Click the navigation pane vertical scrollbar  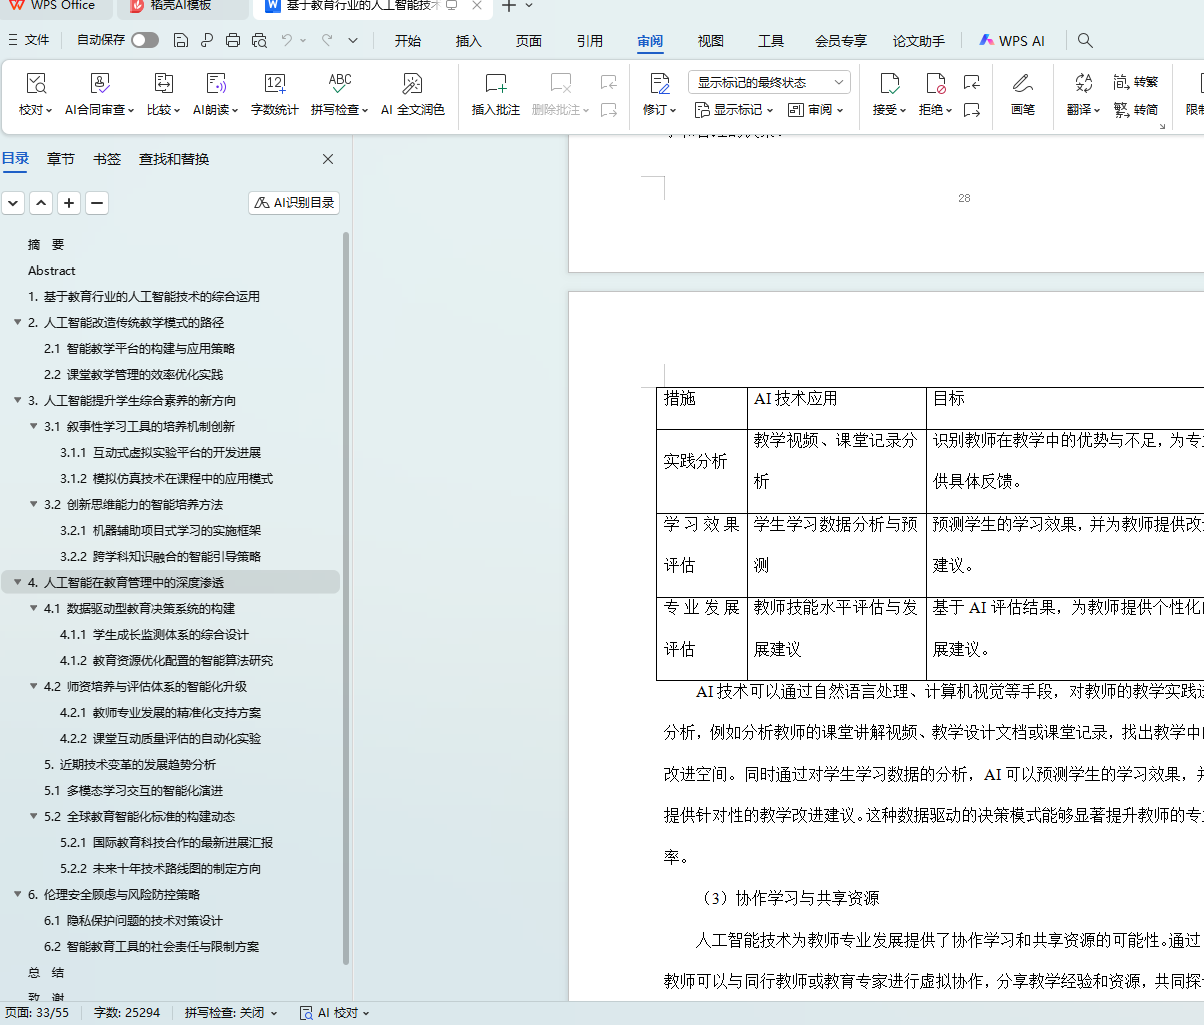346,600
